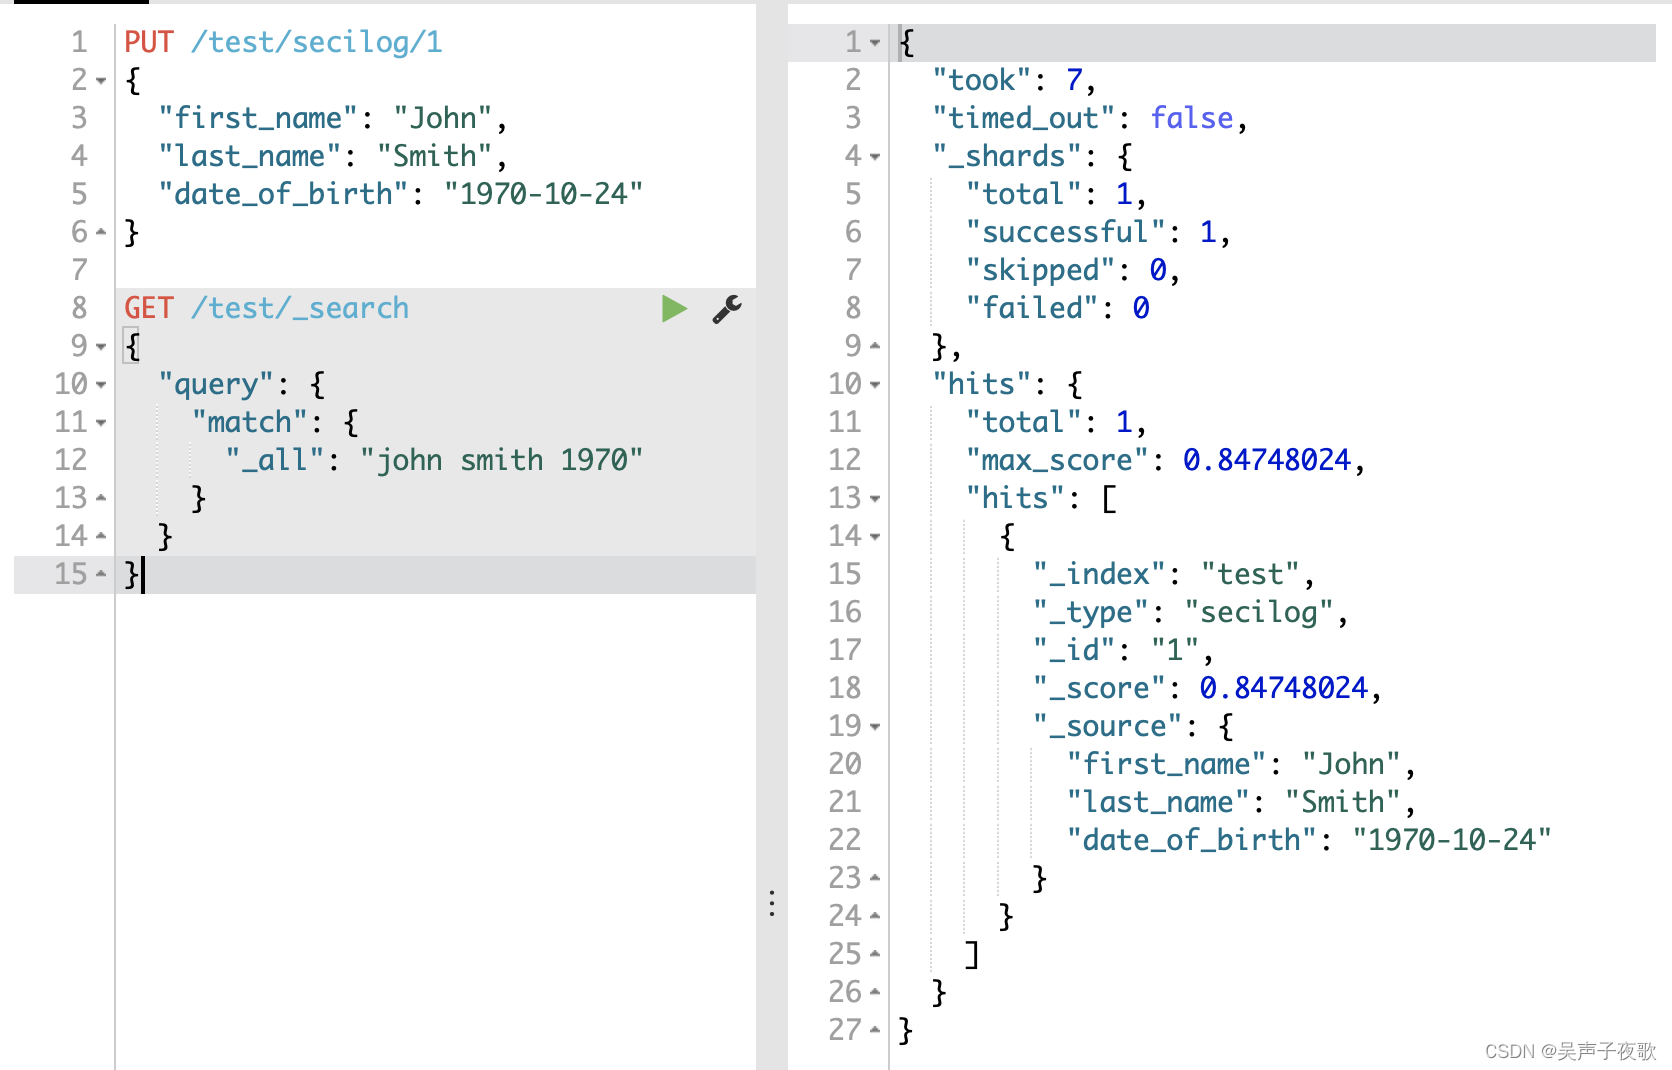Click the GET /test/_search request line
The height and width of the screenshot is (1070, 1672).
pyautogui.click(x=266, y=308)
